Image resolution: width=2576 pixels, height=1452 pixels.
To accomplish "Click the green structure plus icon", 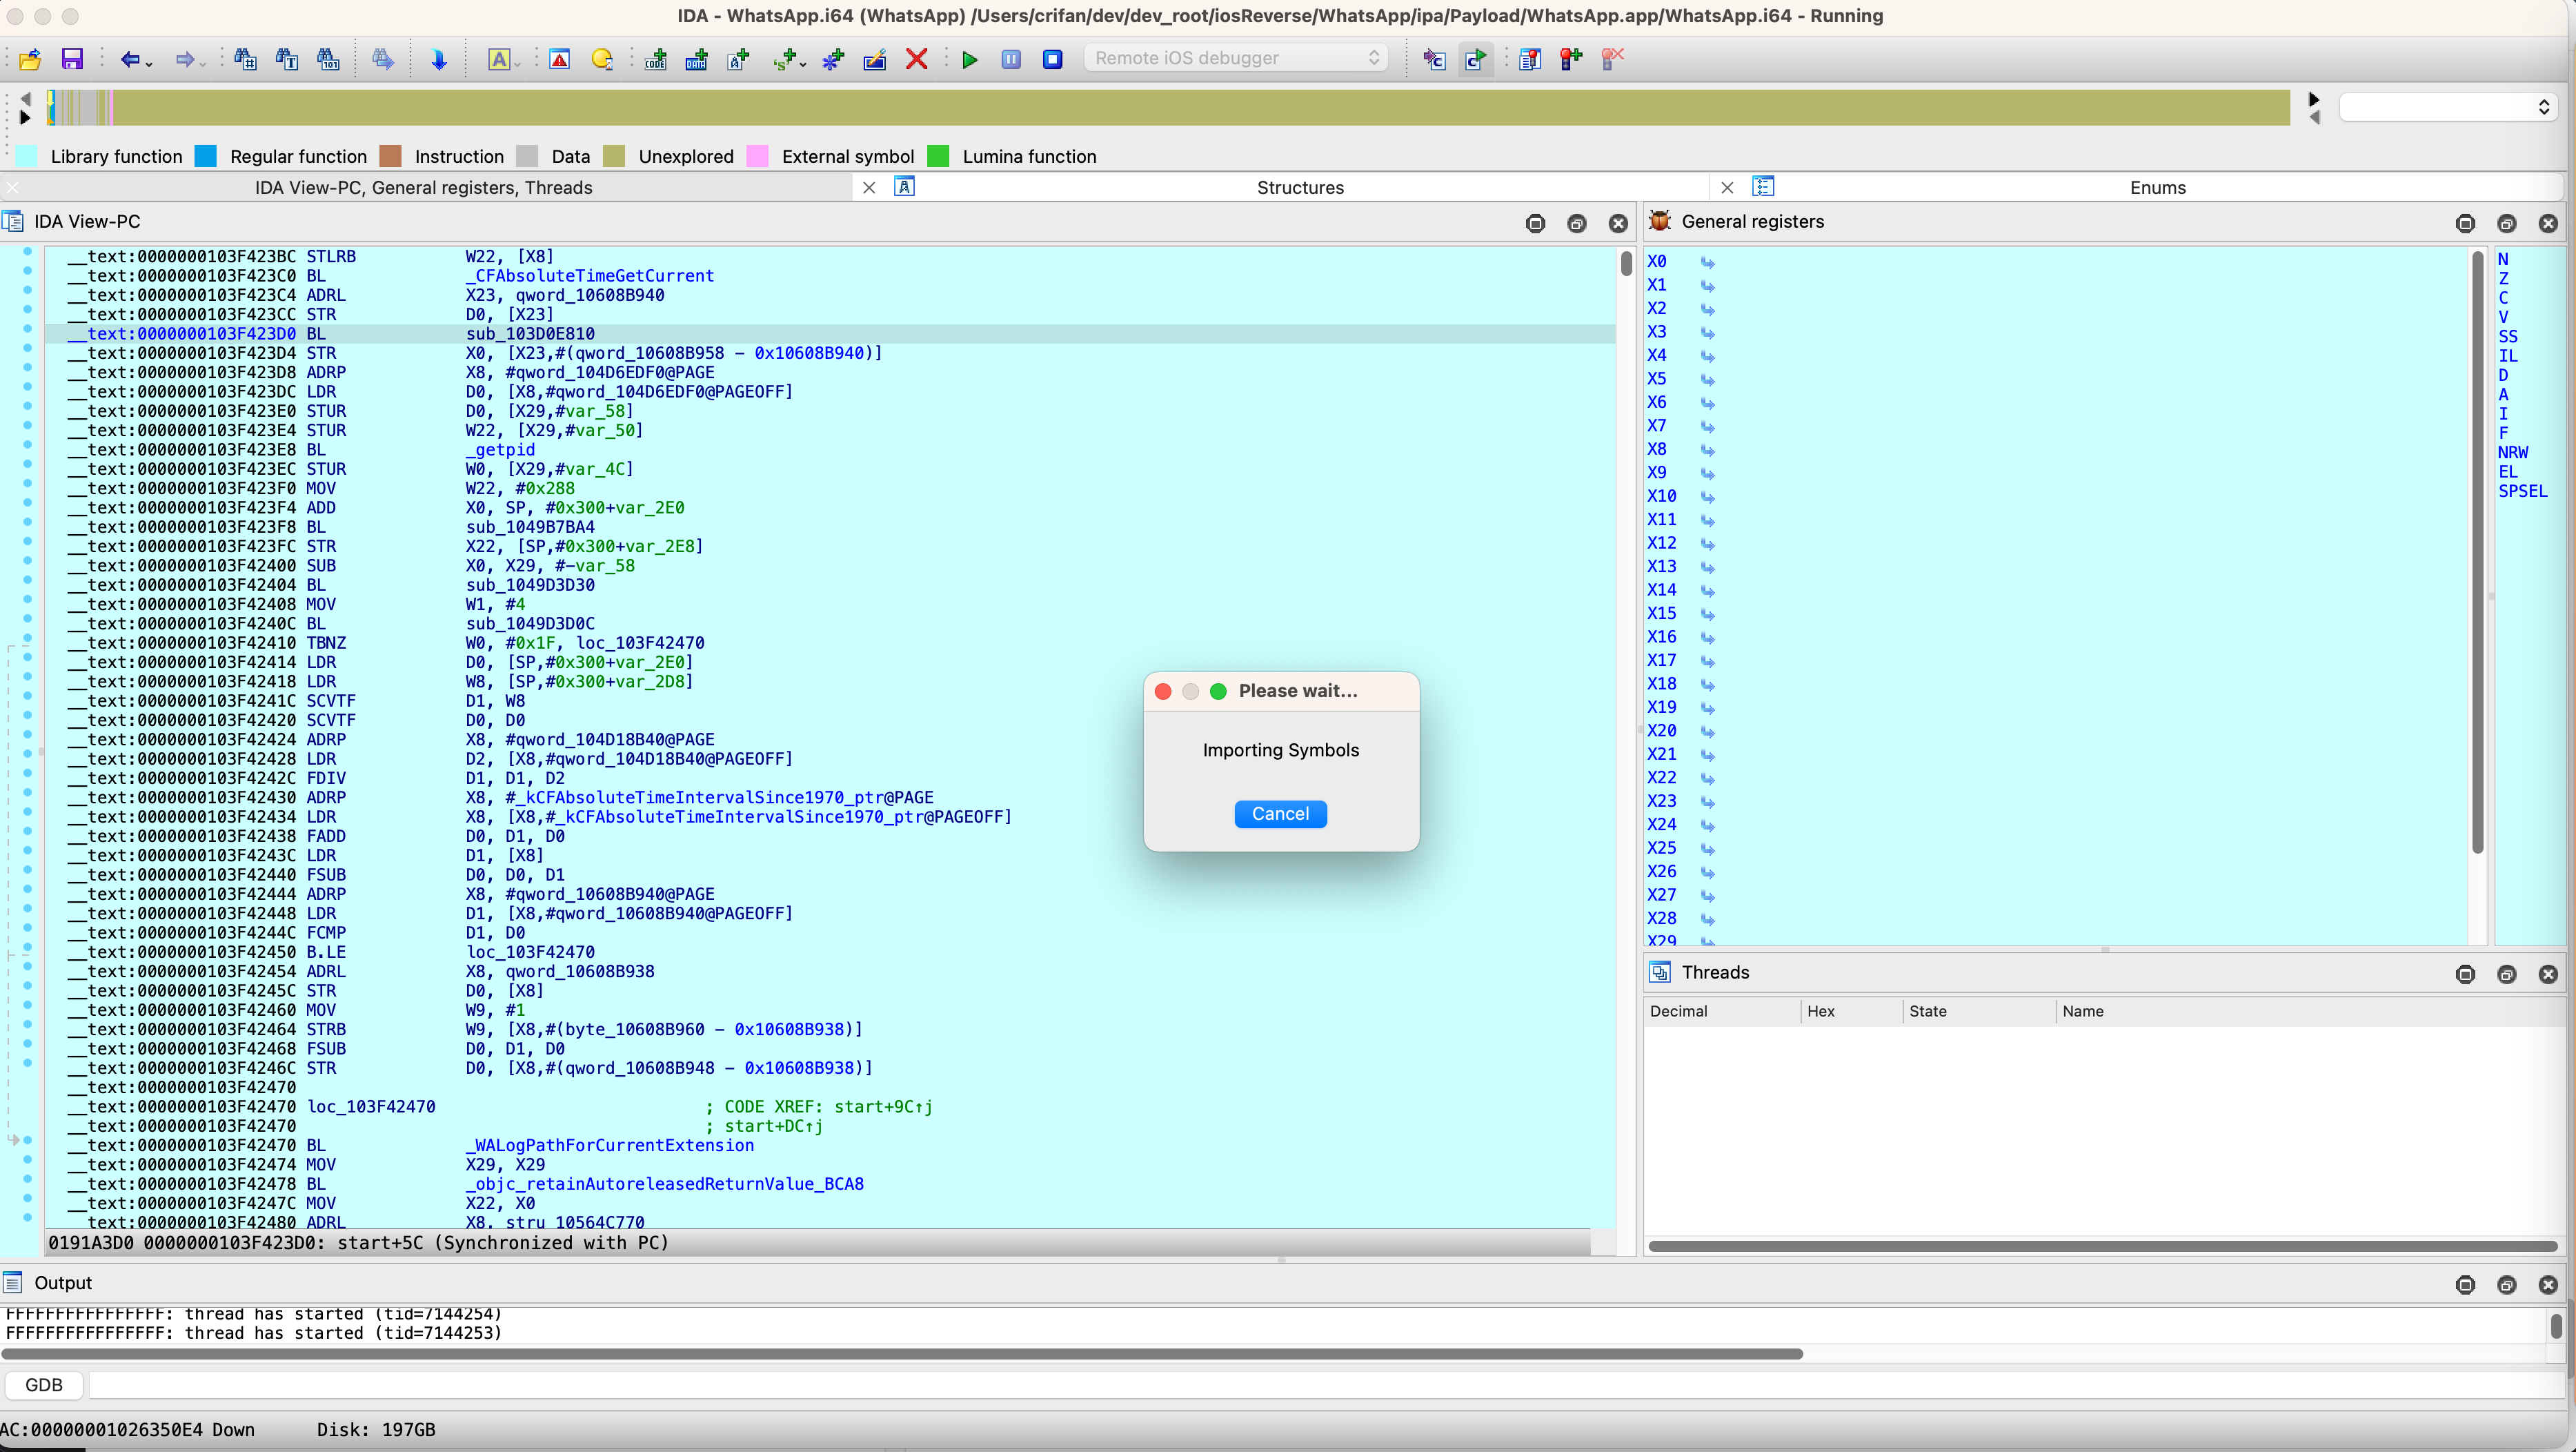I will point(785,59).
